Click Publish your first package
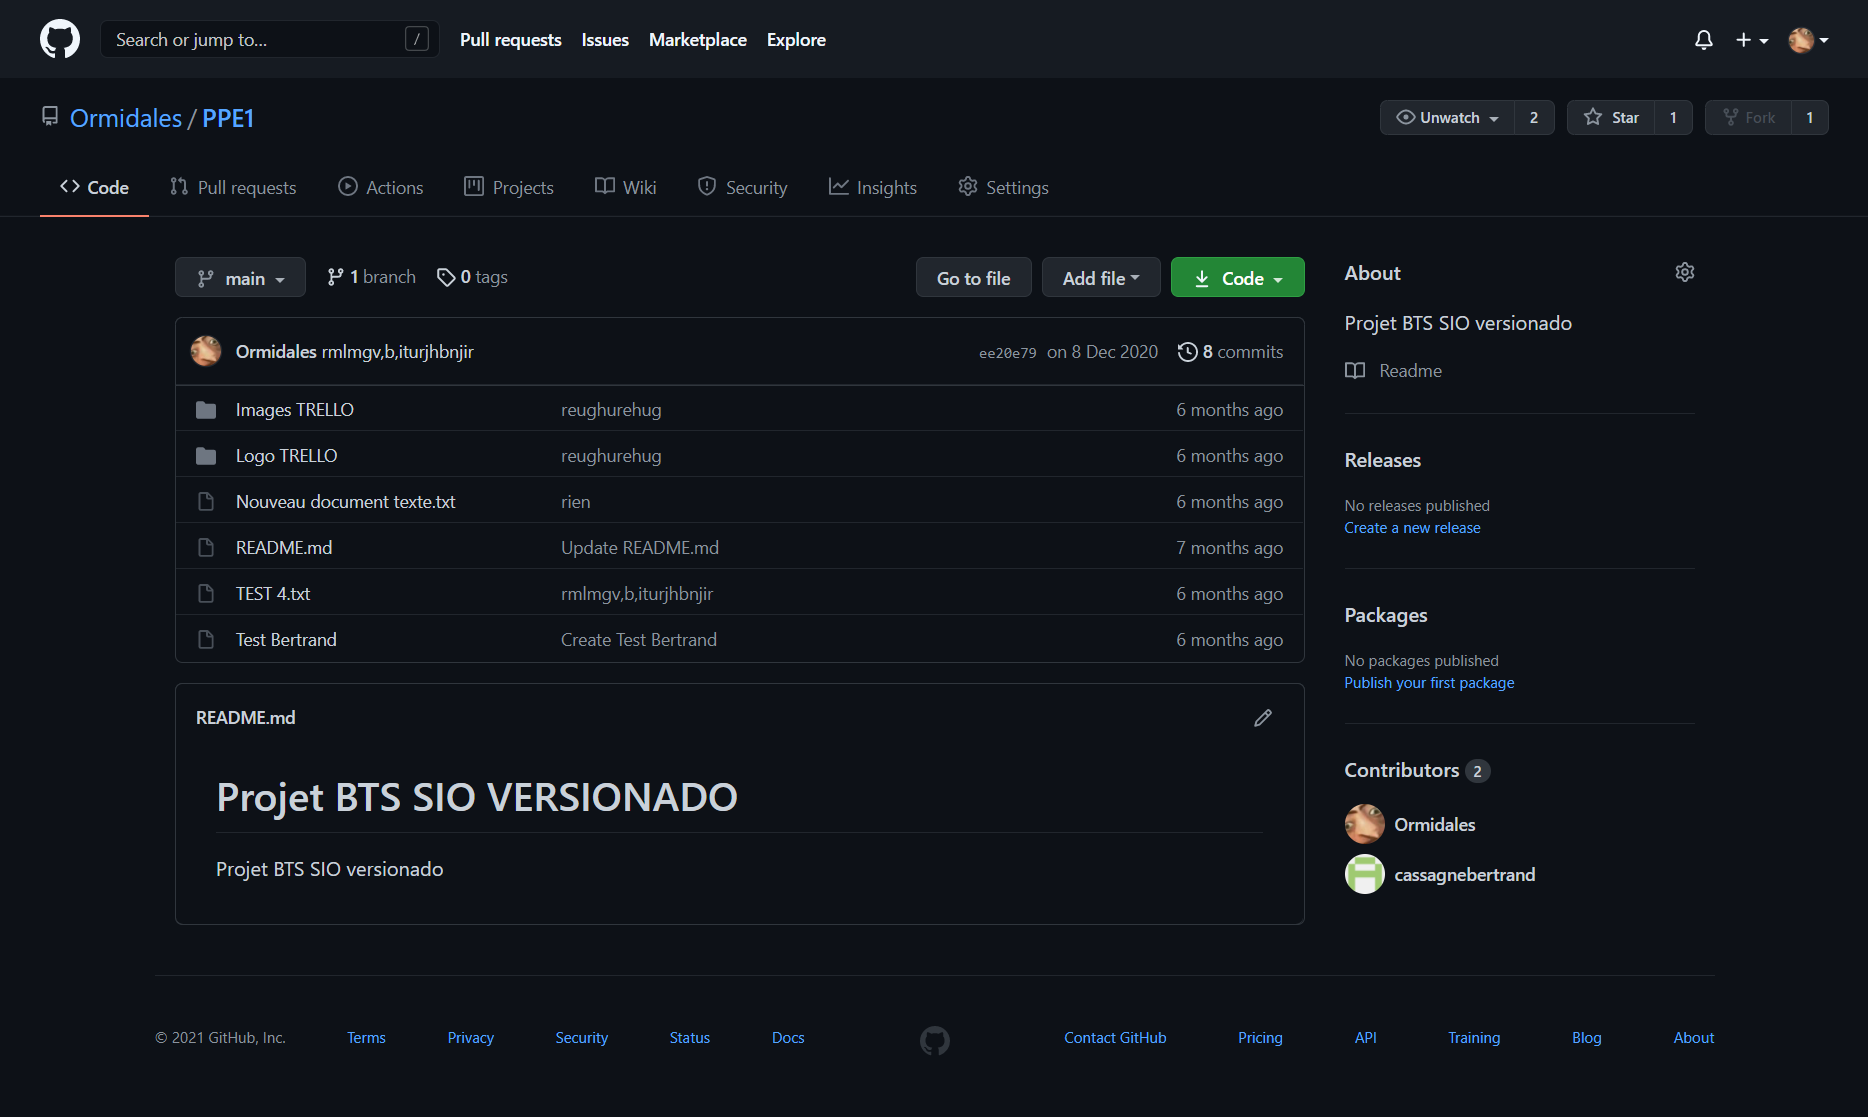 pyautogui.click(x=1429, y=683)
